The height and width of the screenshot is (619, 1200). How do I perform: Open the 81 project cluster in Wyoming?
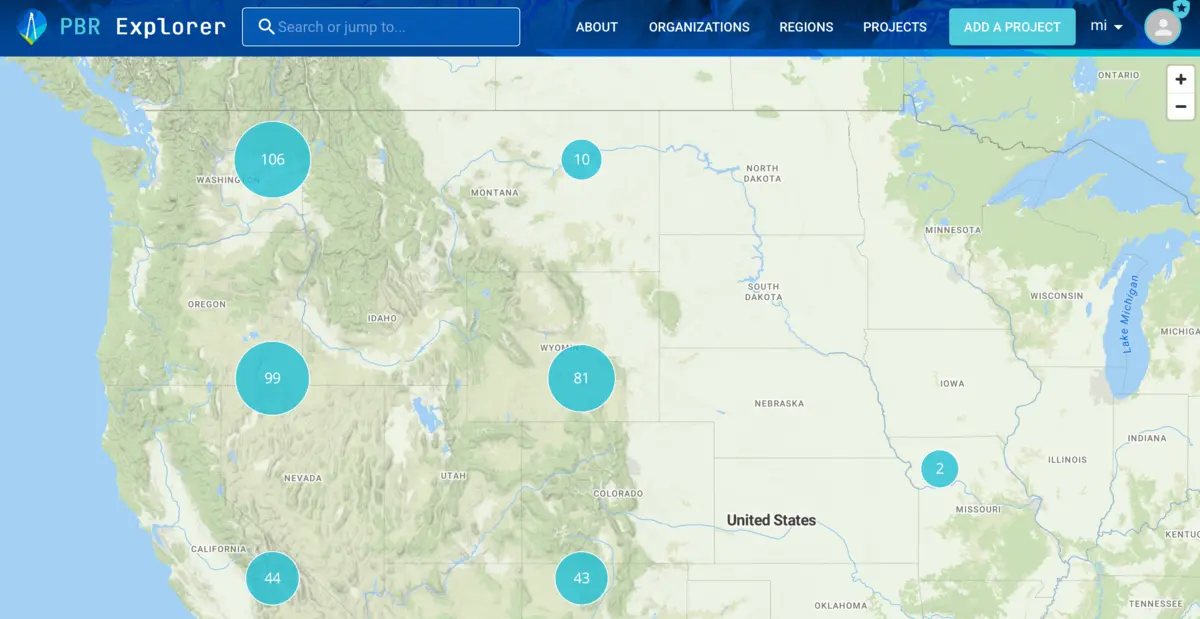click(x=581, y=378)
